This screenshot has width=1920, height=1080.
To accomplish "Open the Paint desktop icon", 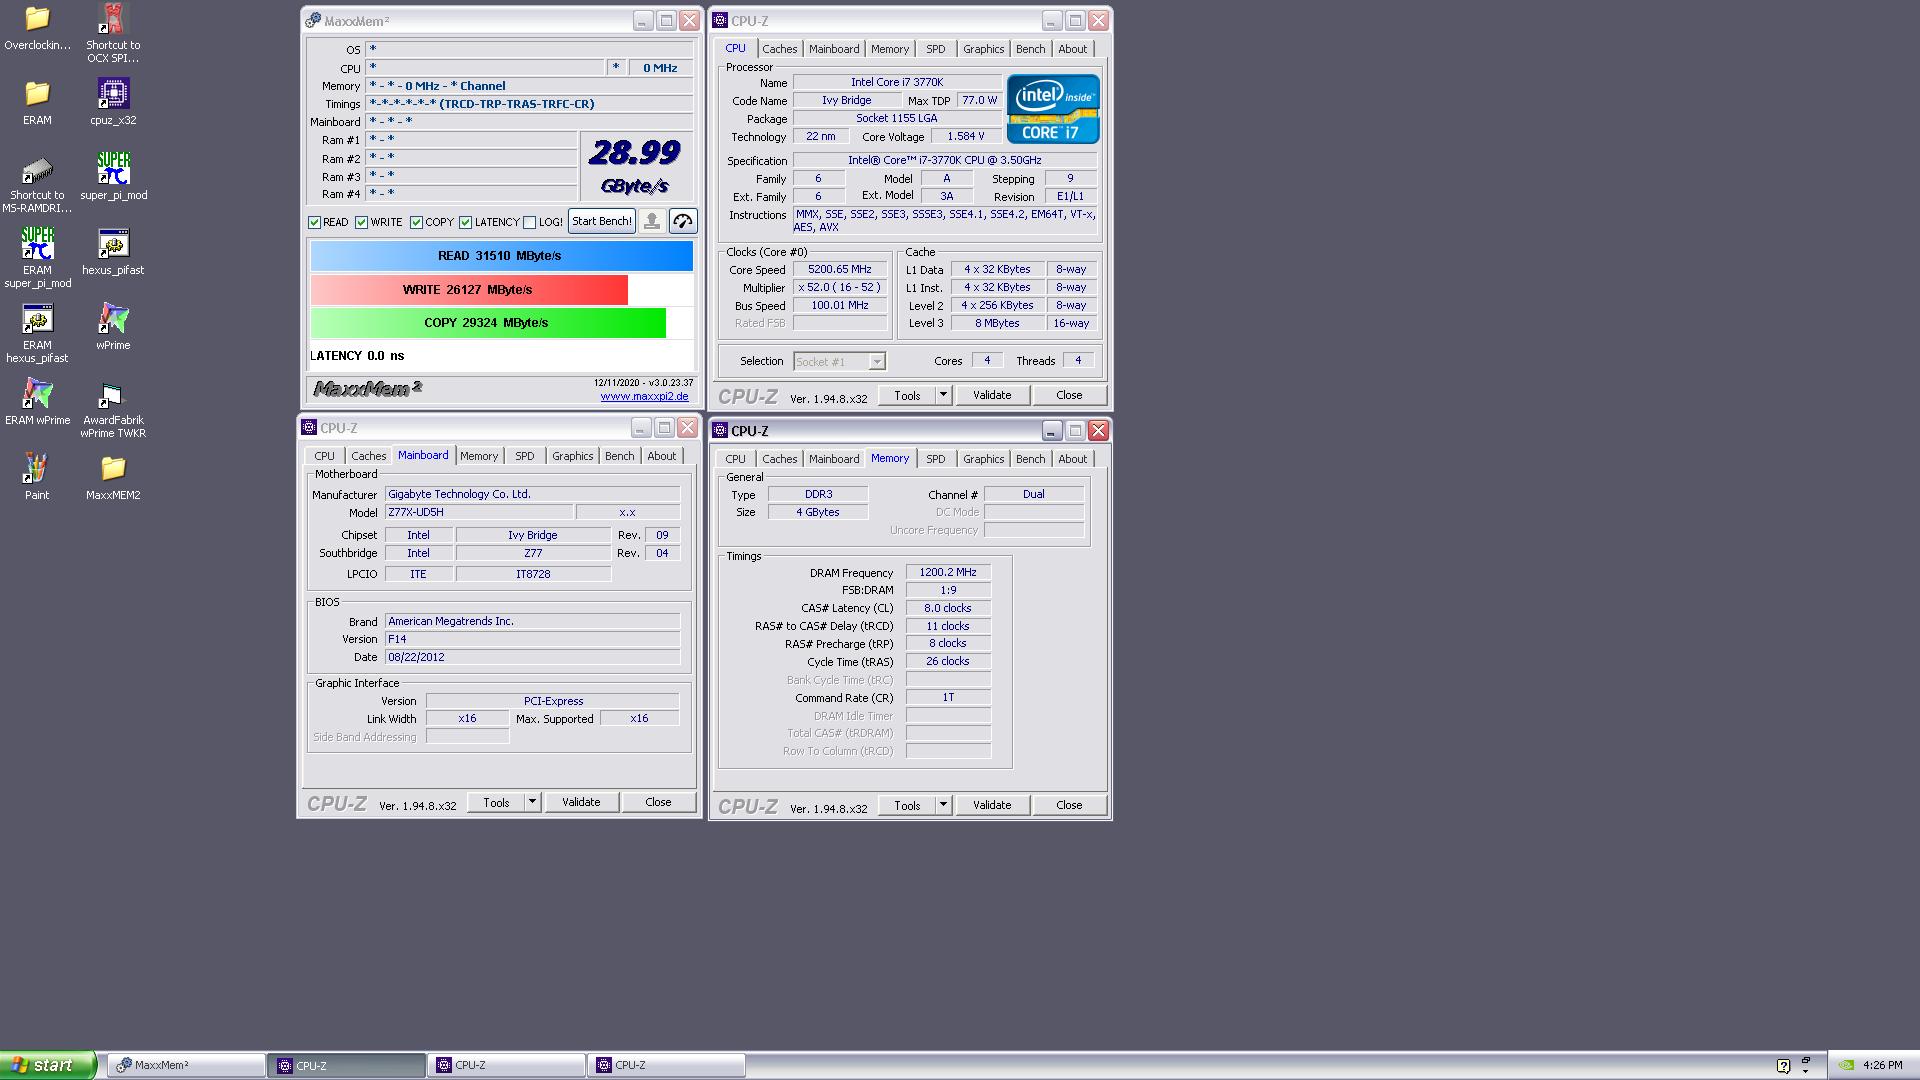I will (37, 477).
